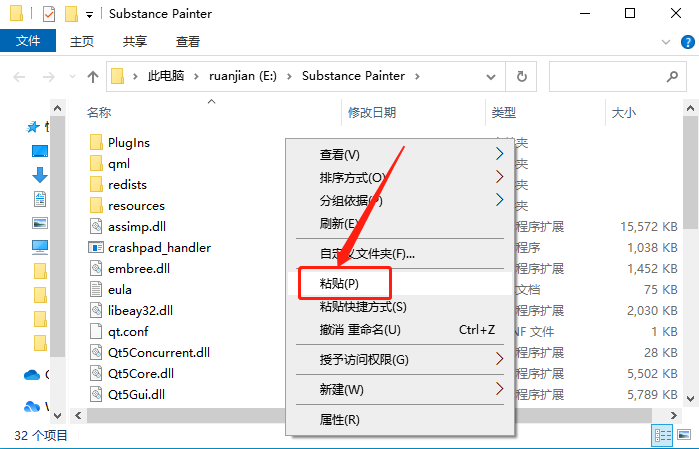Screen dimensions: 699x449
Task: Select crashpad_handler application icon
Action: (96, 247)
